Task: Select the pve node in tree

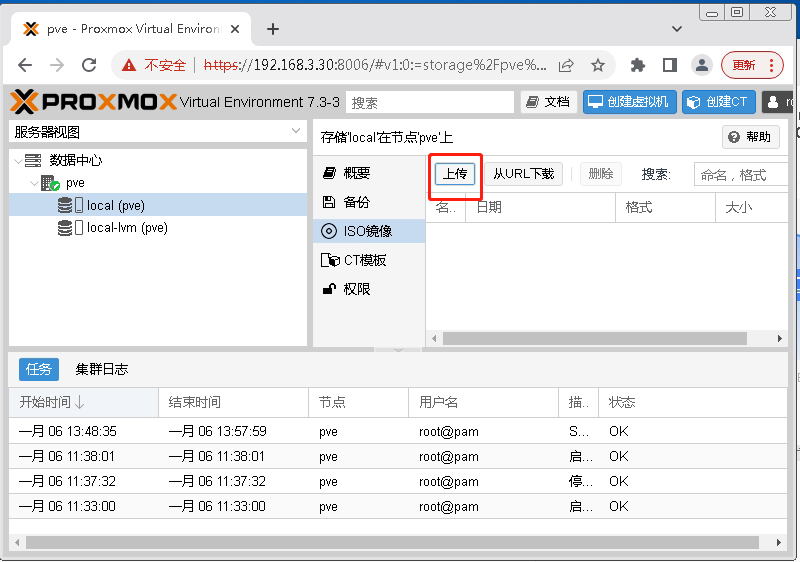Action: 75,183
